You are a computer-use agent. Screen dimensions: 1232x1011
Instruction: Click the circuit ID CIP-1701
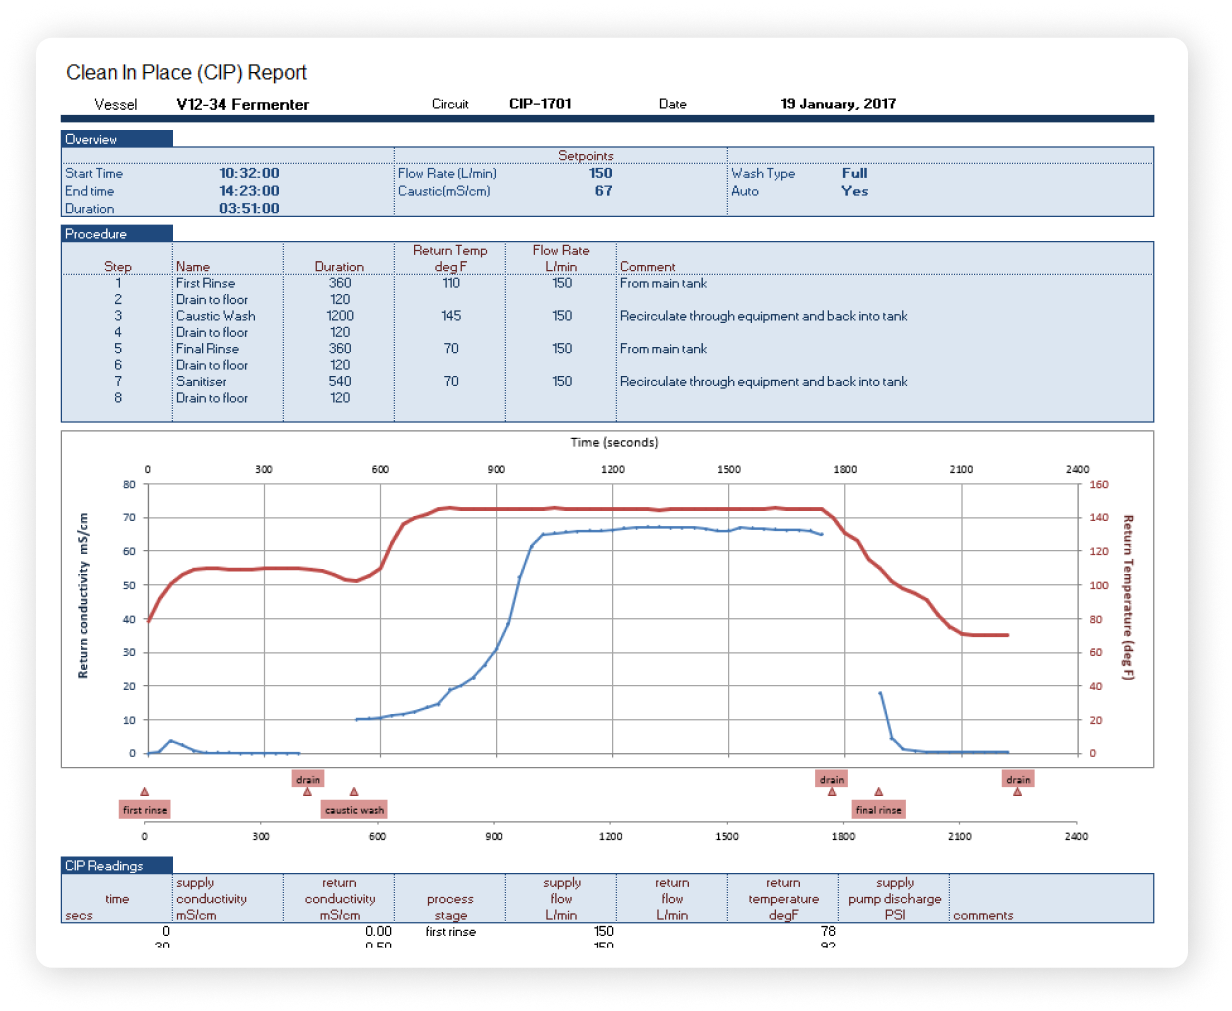(x=540, y=104)
